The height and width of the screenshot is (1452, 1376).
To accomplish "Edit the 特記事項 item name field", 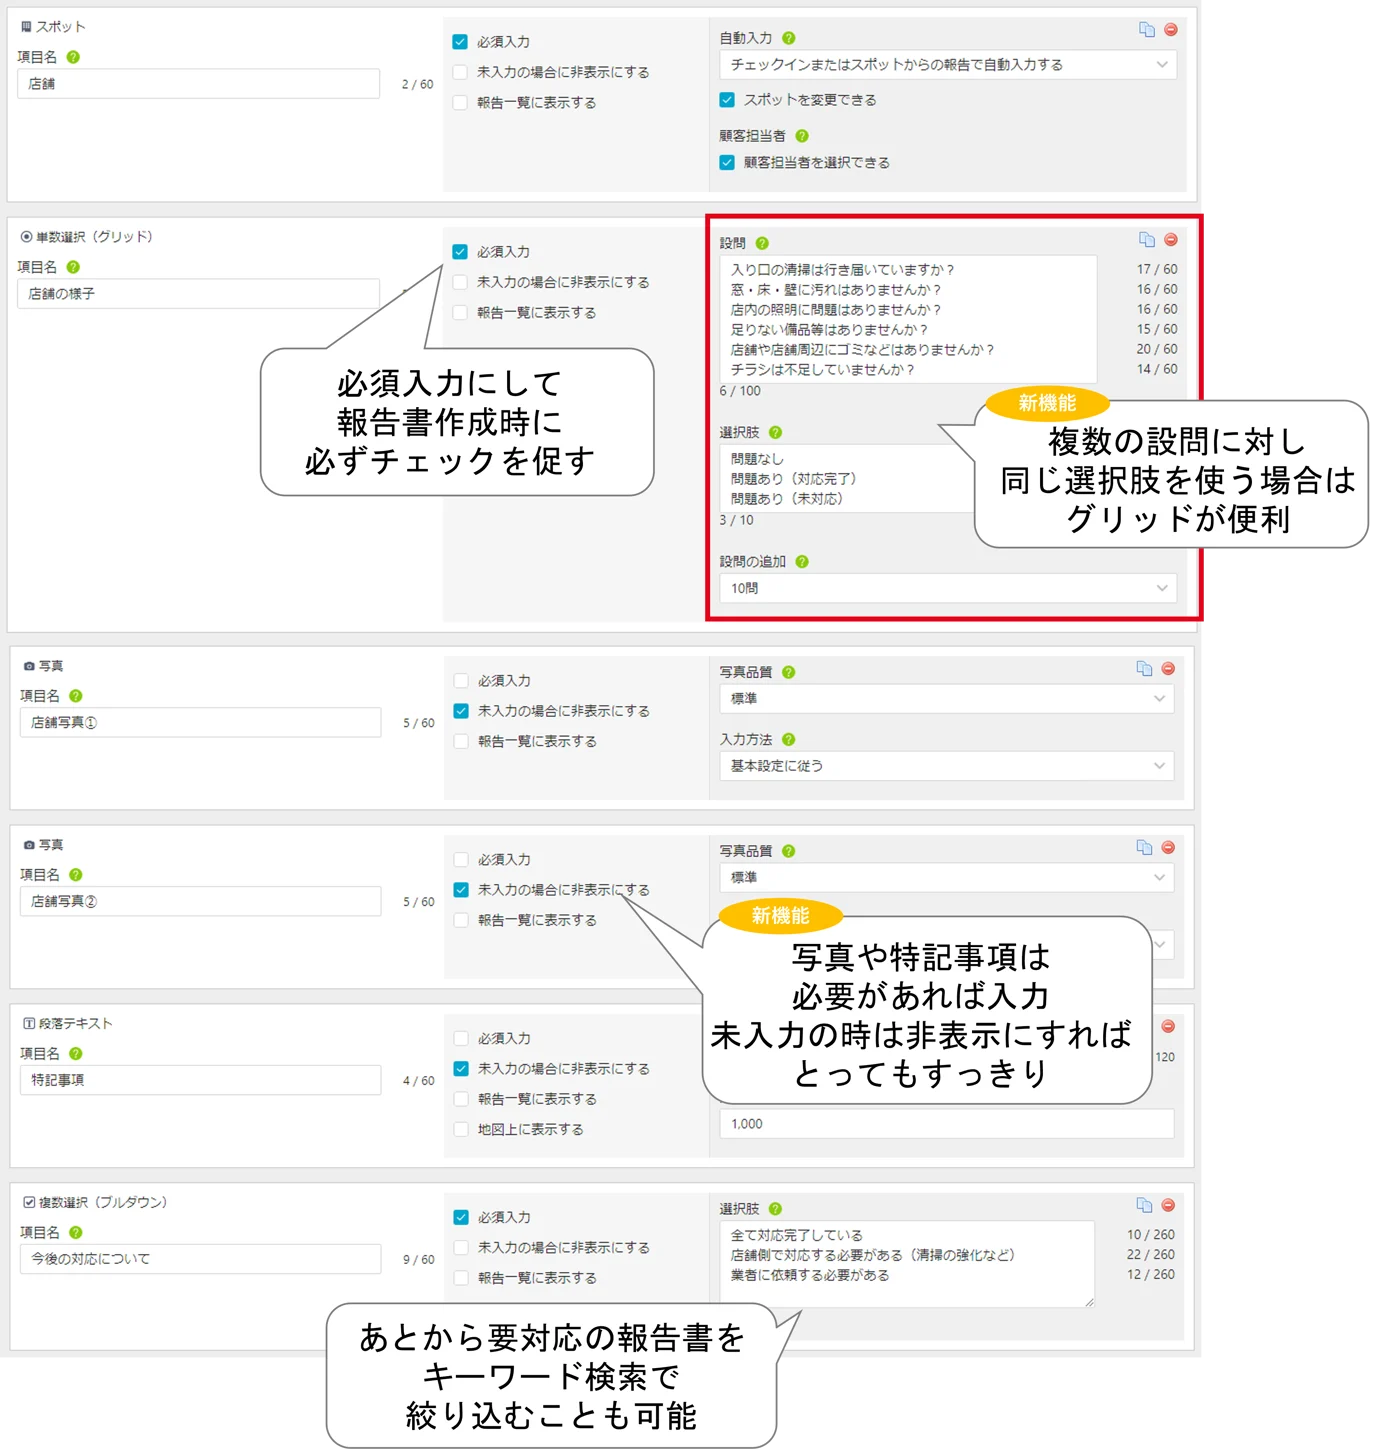I will pyautogui.click(x=200, y=1081).
